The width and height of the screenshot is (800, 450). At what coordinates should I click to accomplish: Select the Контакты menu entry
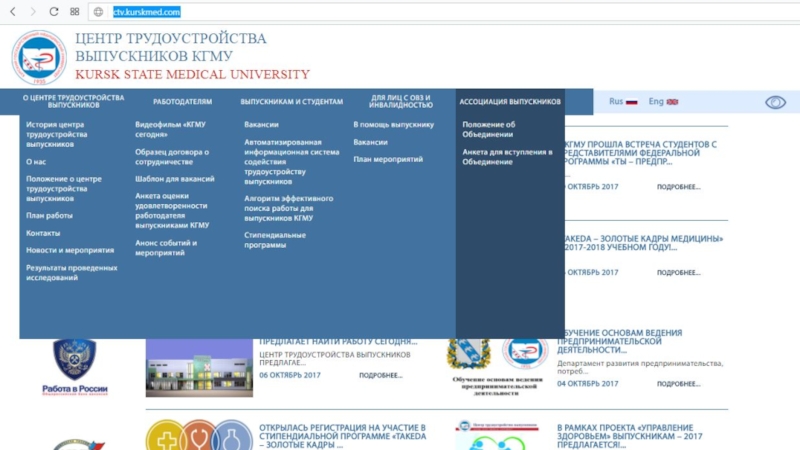coord(43,233)
